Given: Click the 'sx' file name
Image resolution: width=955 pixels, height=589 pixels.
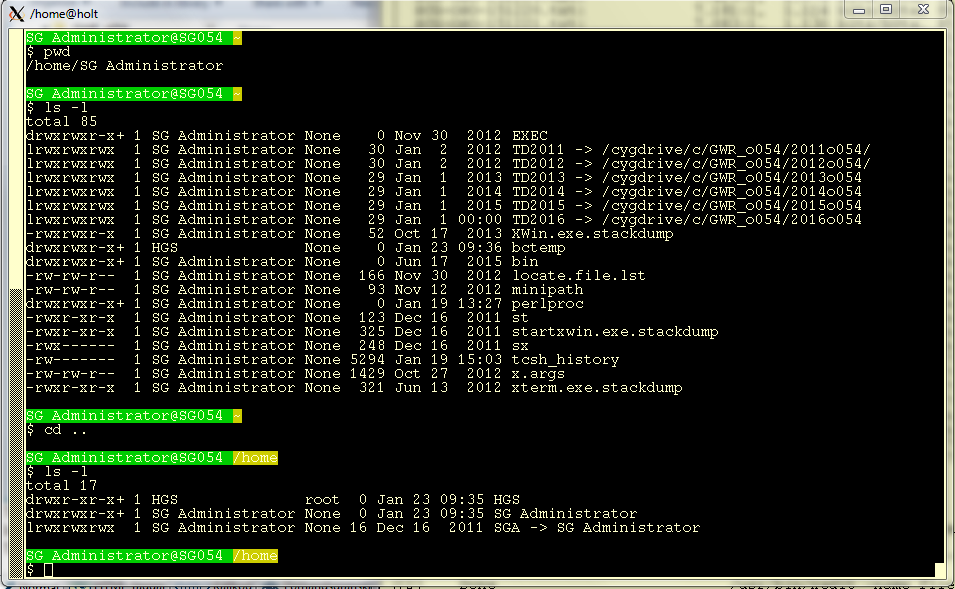Looking at the screenshot, I should pyautogui.click(x=520, y=345).
